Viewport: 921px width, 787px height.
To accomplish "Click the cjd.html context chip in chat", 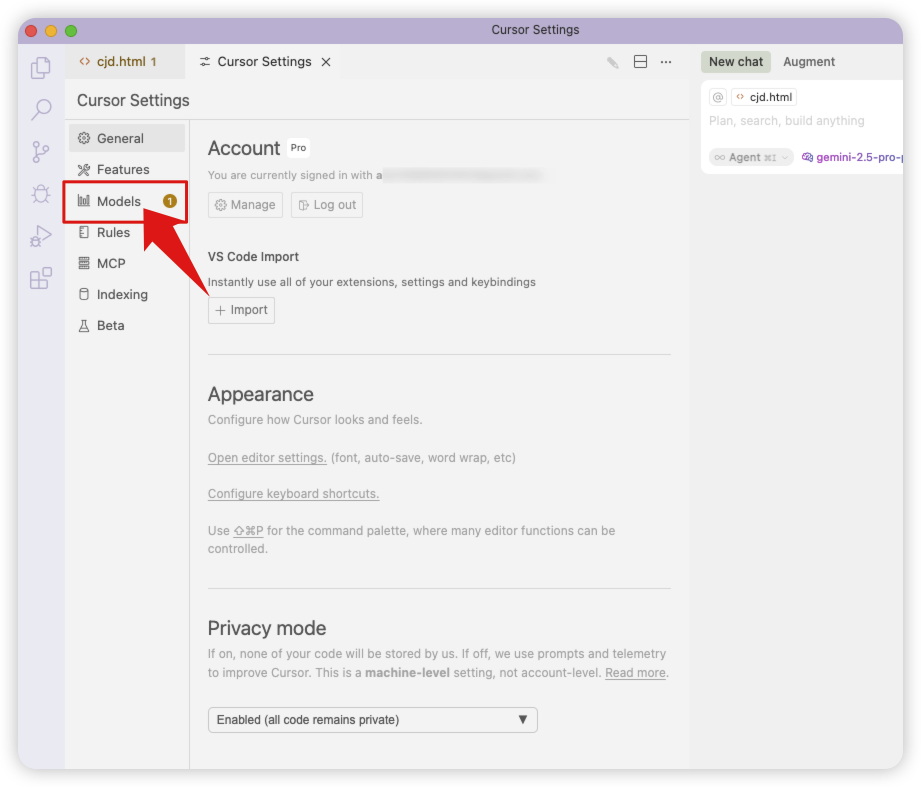I will click(x=764, y=97).
